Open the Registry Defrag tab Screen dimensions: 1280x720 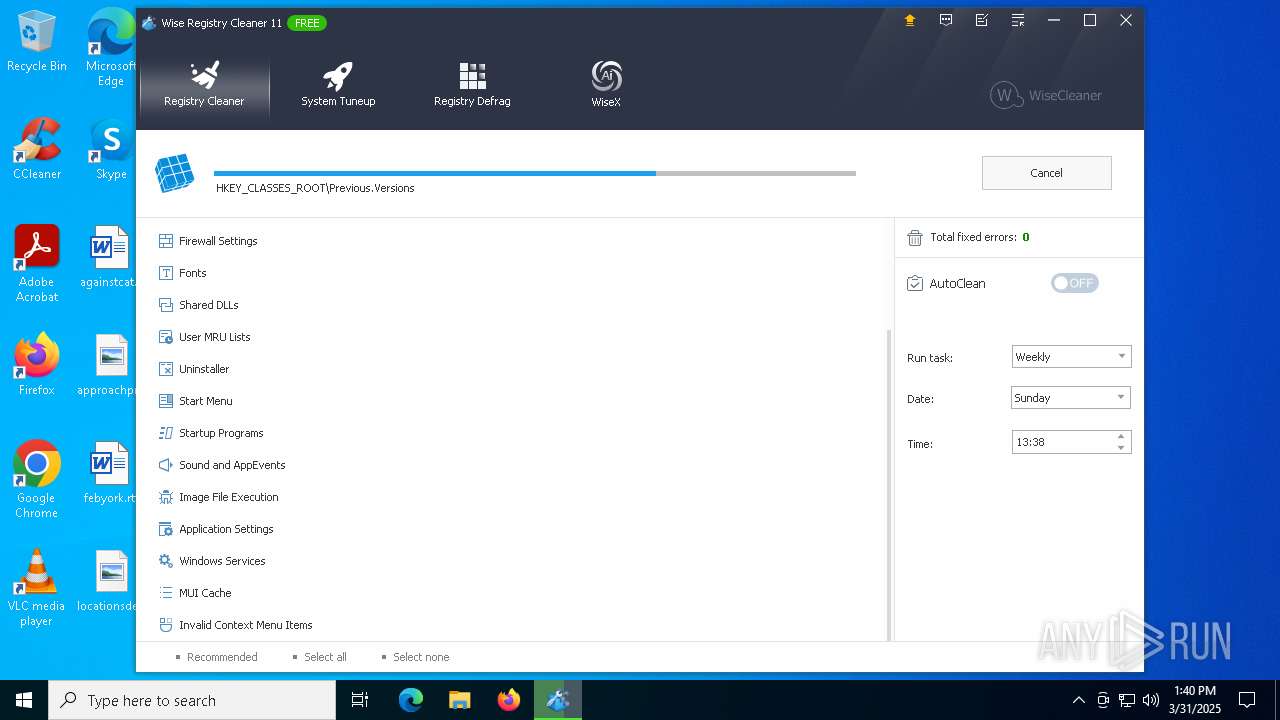pos(472,85)
